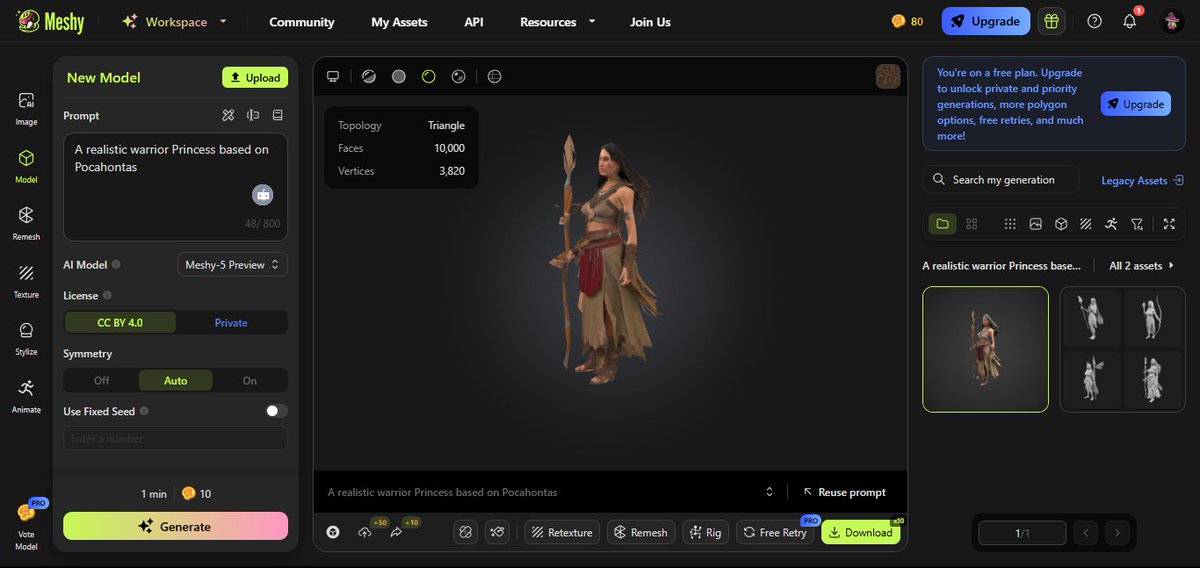The height and width of the screenshot is (568, 1200).
Task: Open the Legacy Assets link
Action: click(x=1142, y=180)
